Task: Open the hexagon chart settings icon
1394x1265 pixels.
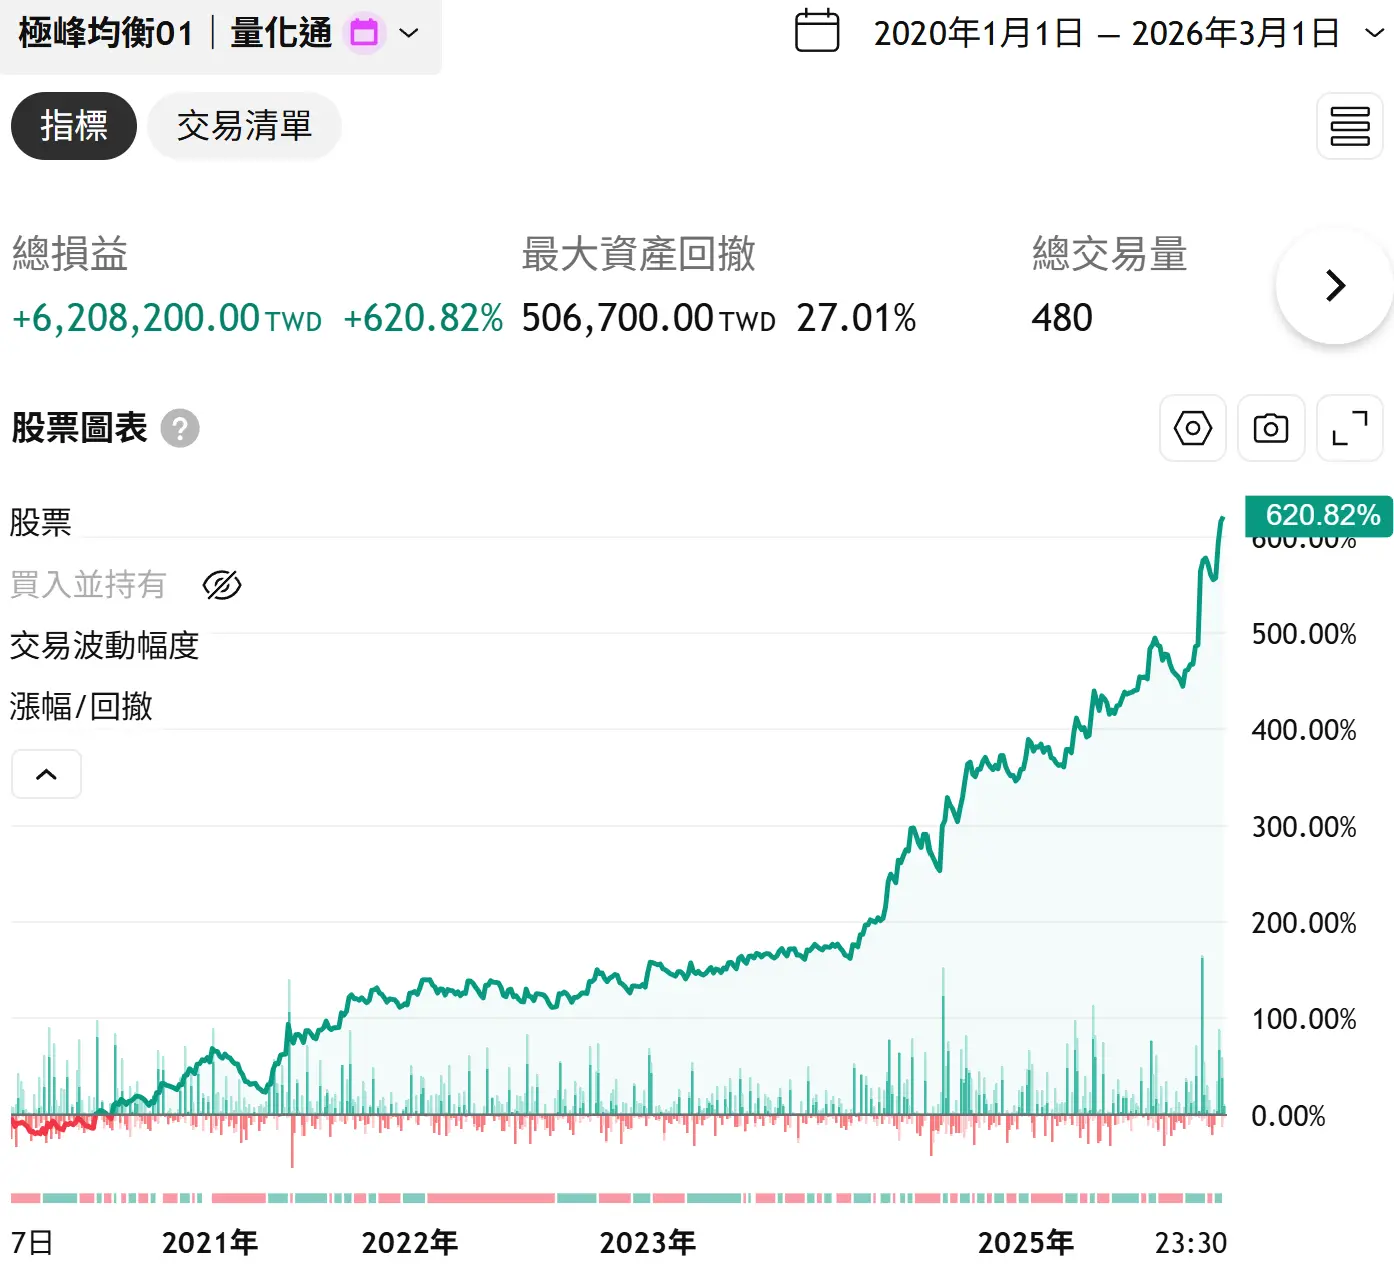Action: point(1192,429)
